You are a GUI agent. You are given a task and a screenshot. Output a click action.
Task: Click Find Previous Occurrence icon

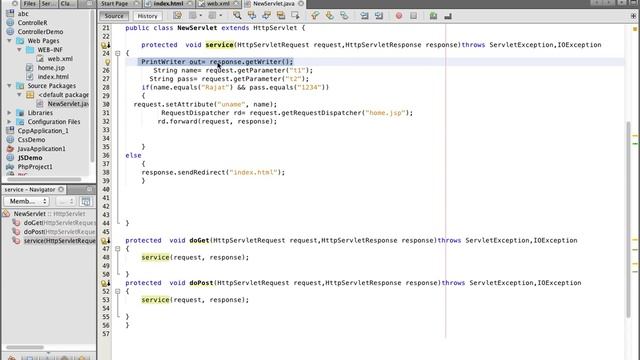point(252,16)
